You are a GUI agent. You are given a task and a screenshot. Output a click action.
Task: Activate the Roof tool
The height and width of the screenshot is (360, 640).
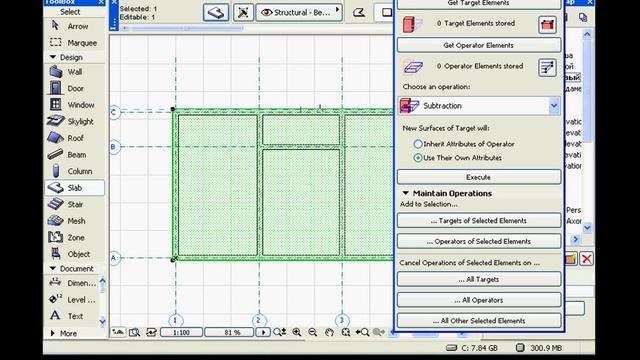[74, 138]
